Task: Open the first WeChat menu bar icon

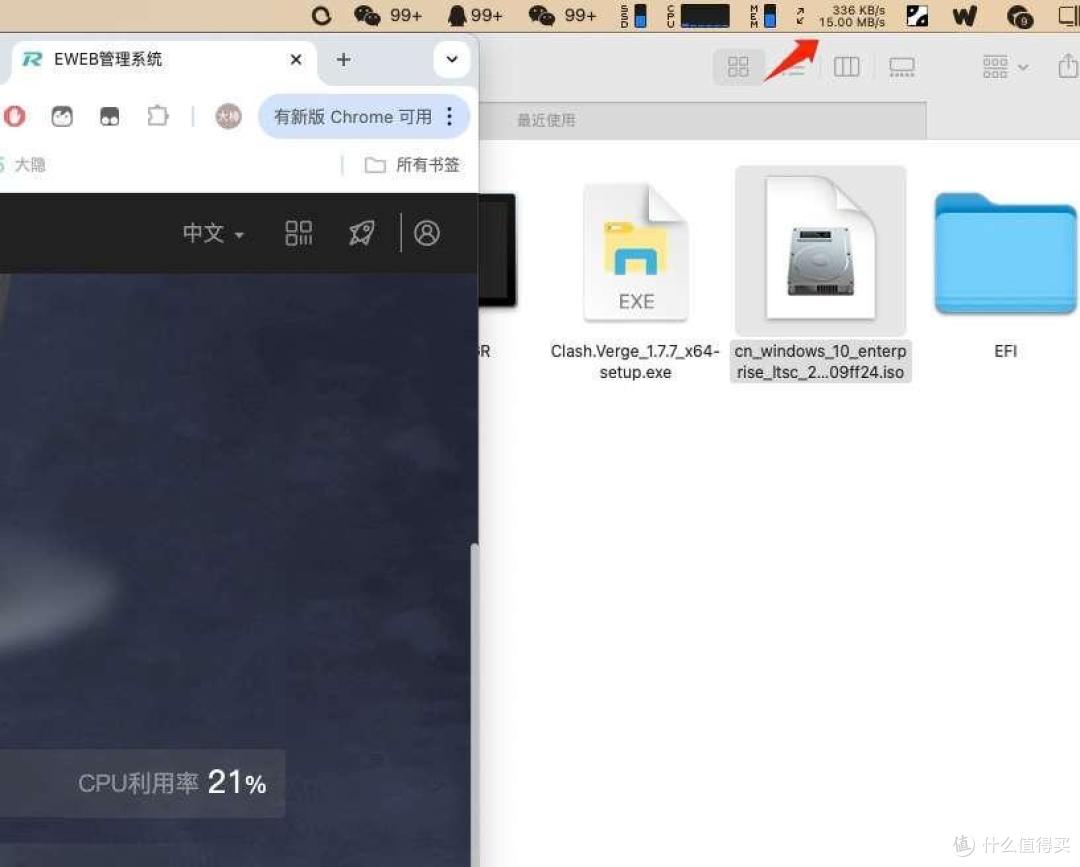Action: point(367,15)
